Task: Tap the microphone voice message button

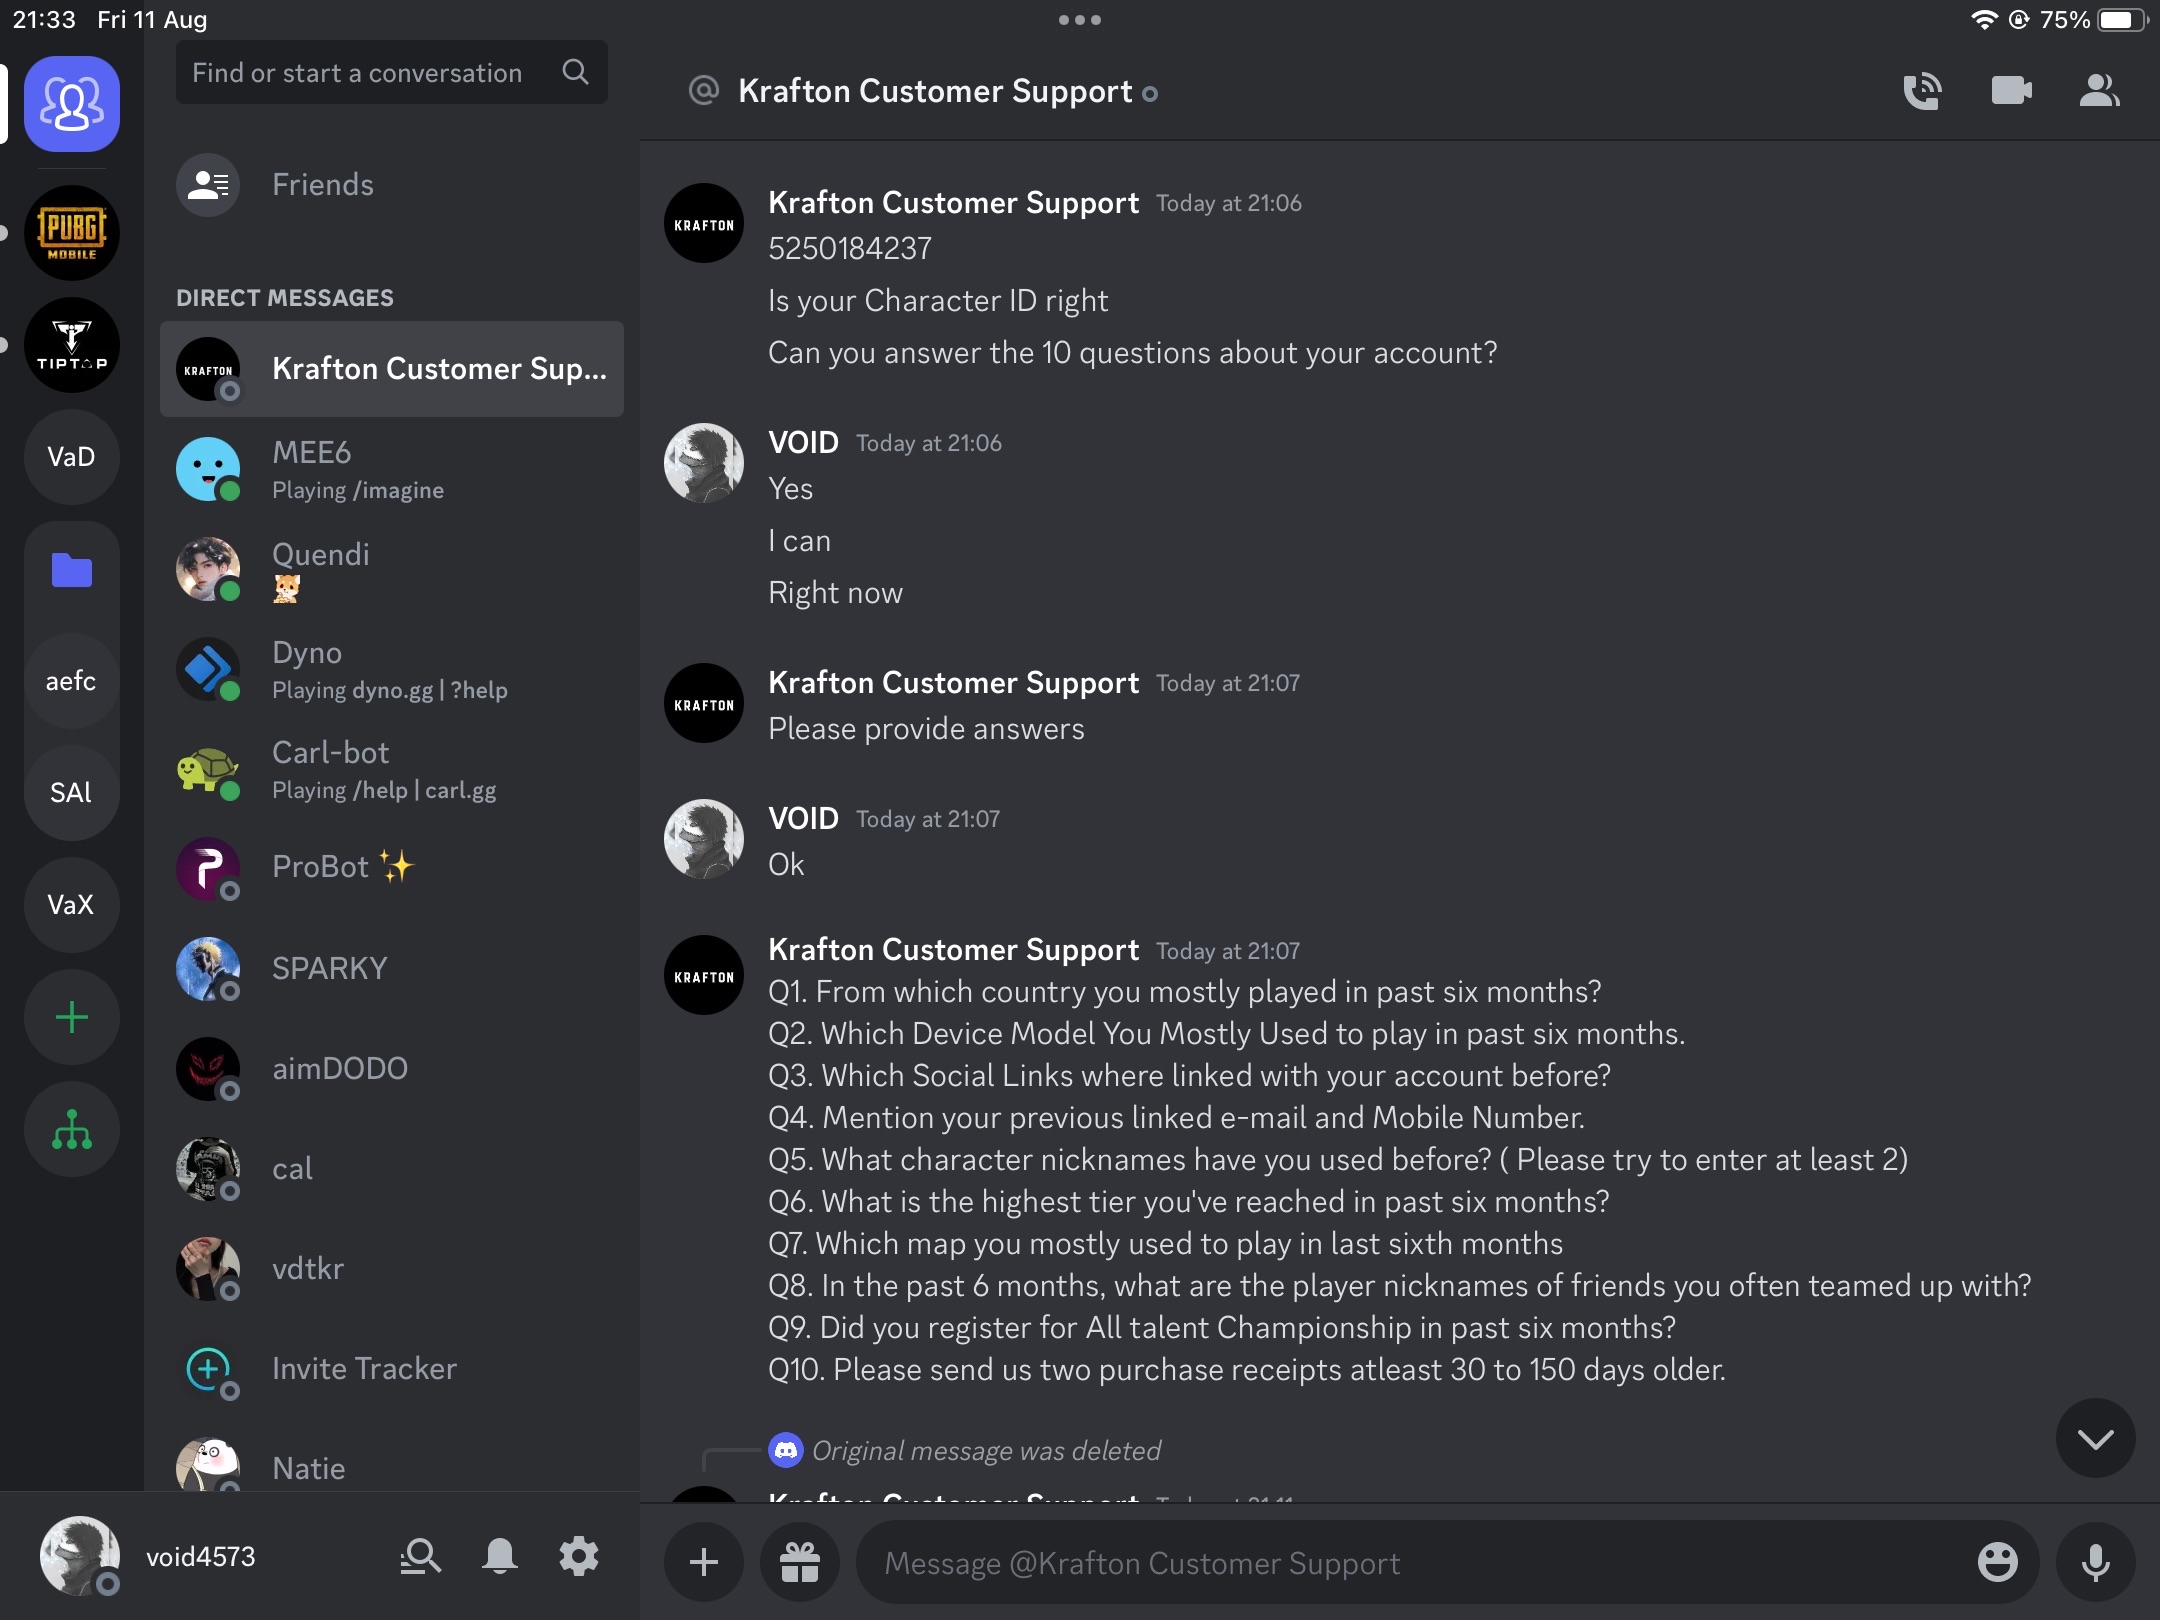Action: point(2095,1562)
